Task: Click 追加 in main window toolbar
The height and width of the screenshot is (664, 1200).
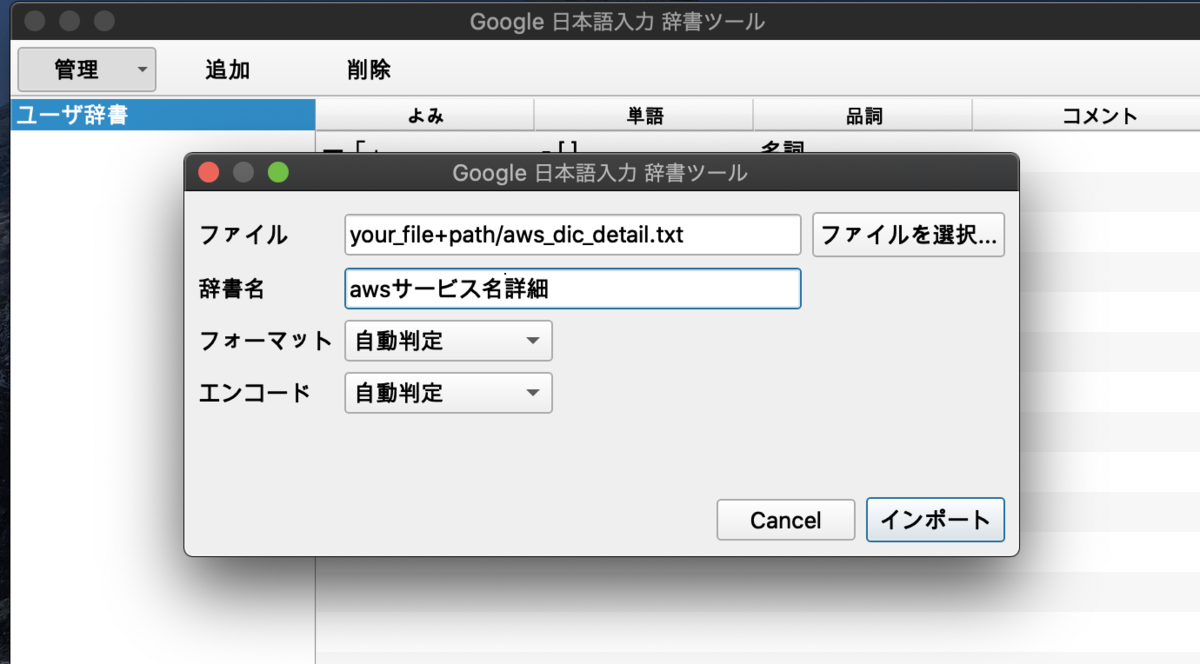Action: pyautogui.click(x=227, y=70)
